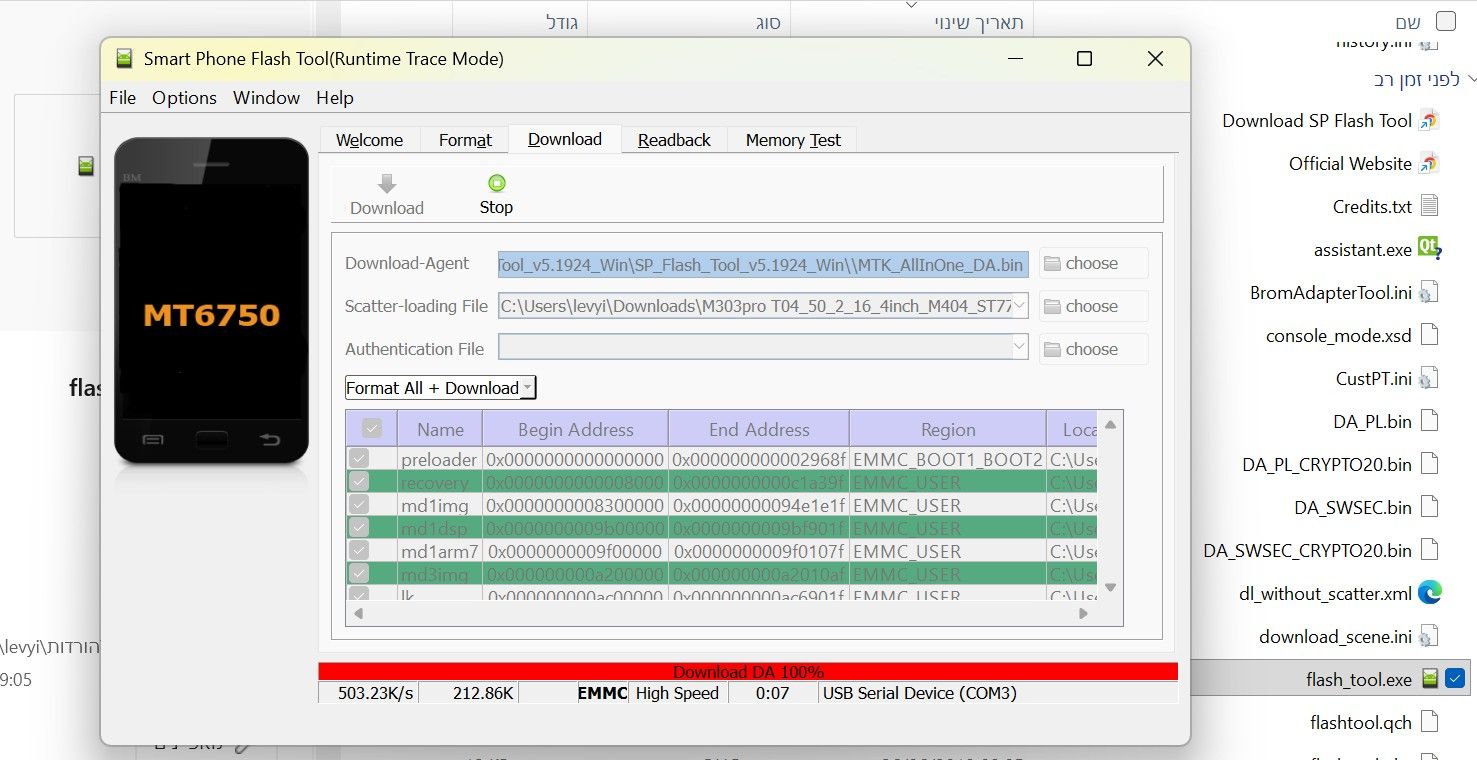Sort table by Region column header
Image resolution: width=1477 pixels, height=760 pixels.
pyautogui.click(x=948, y=429)
